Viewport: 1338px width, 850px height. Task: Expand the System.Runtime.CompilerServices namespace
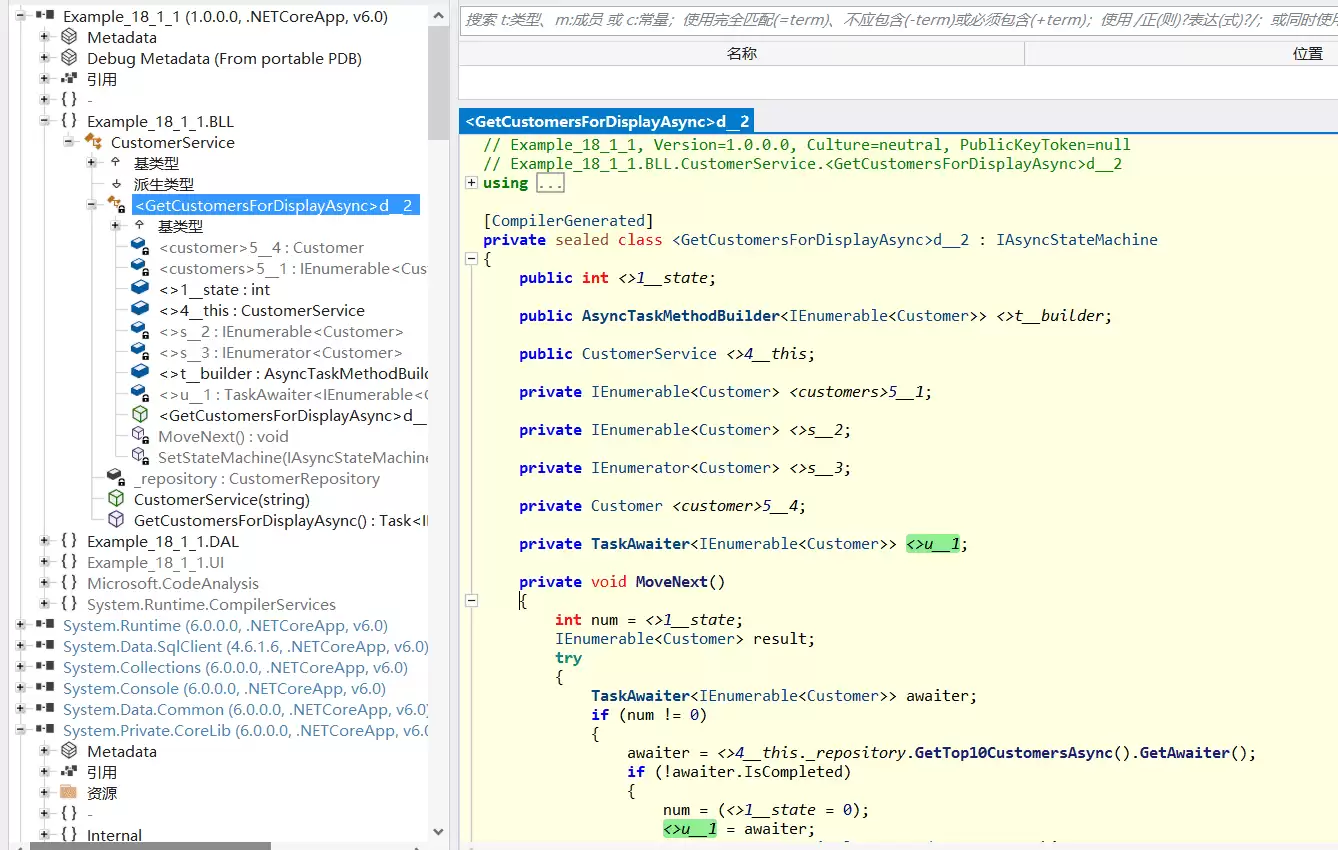44,604
